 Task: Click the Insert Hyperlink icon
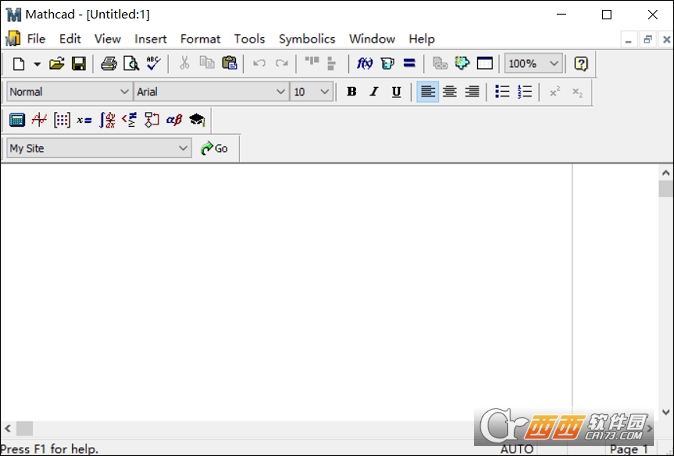440,64
